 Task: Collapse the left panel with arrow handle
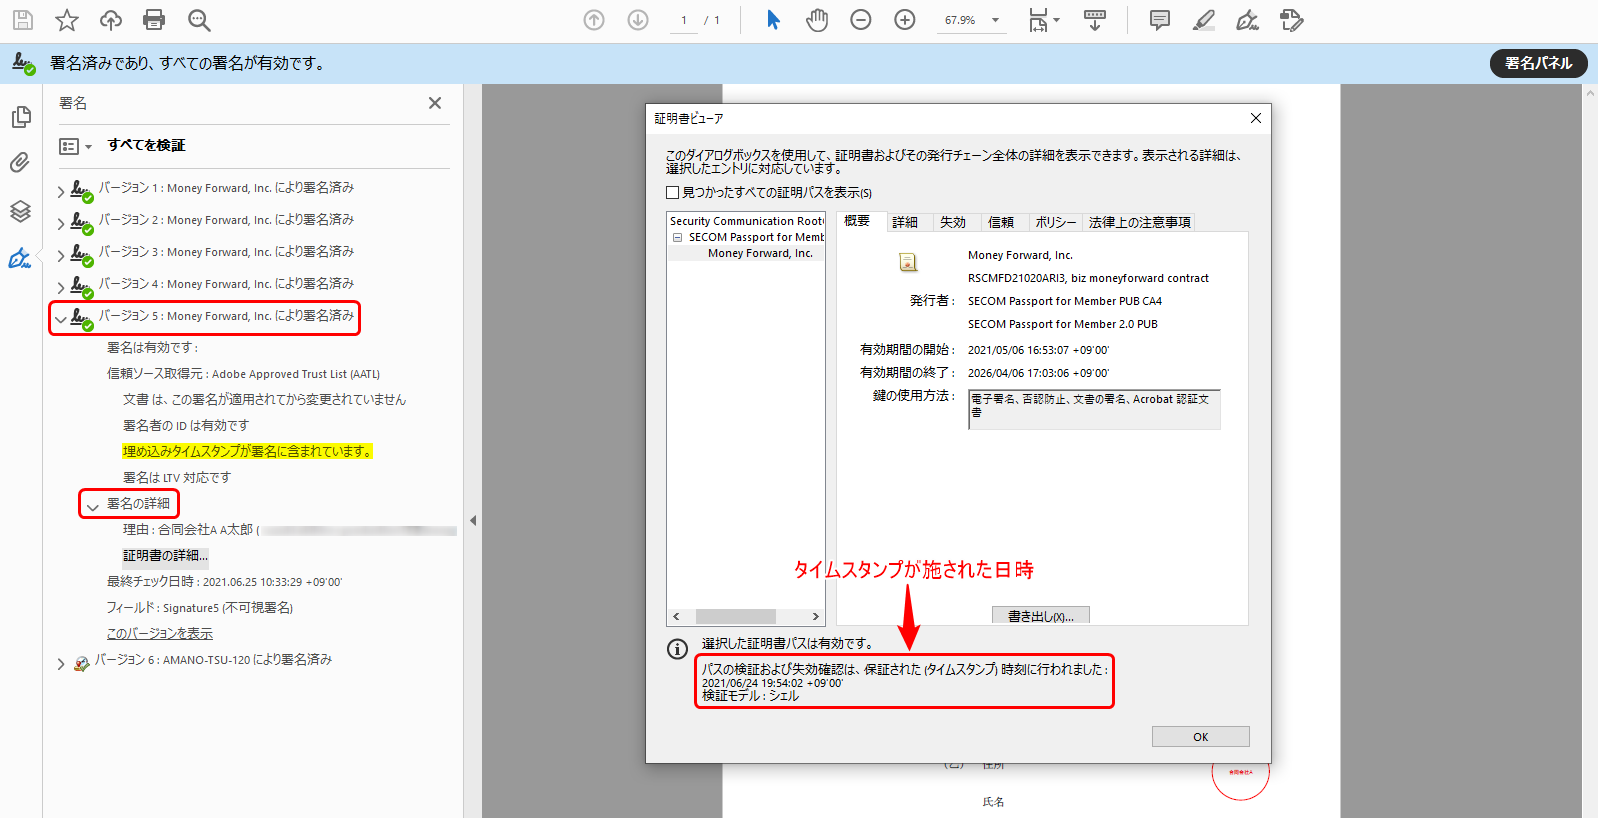pyautogui.click(x=473, y=520)
